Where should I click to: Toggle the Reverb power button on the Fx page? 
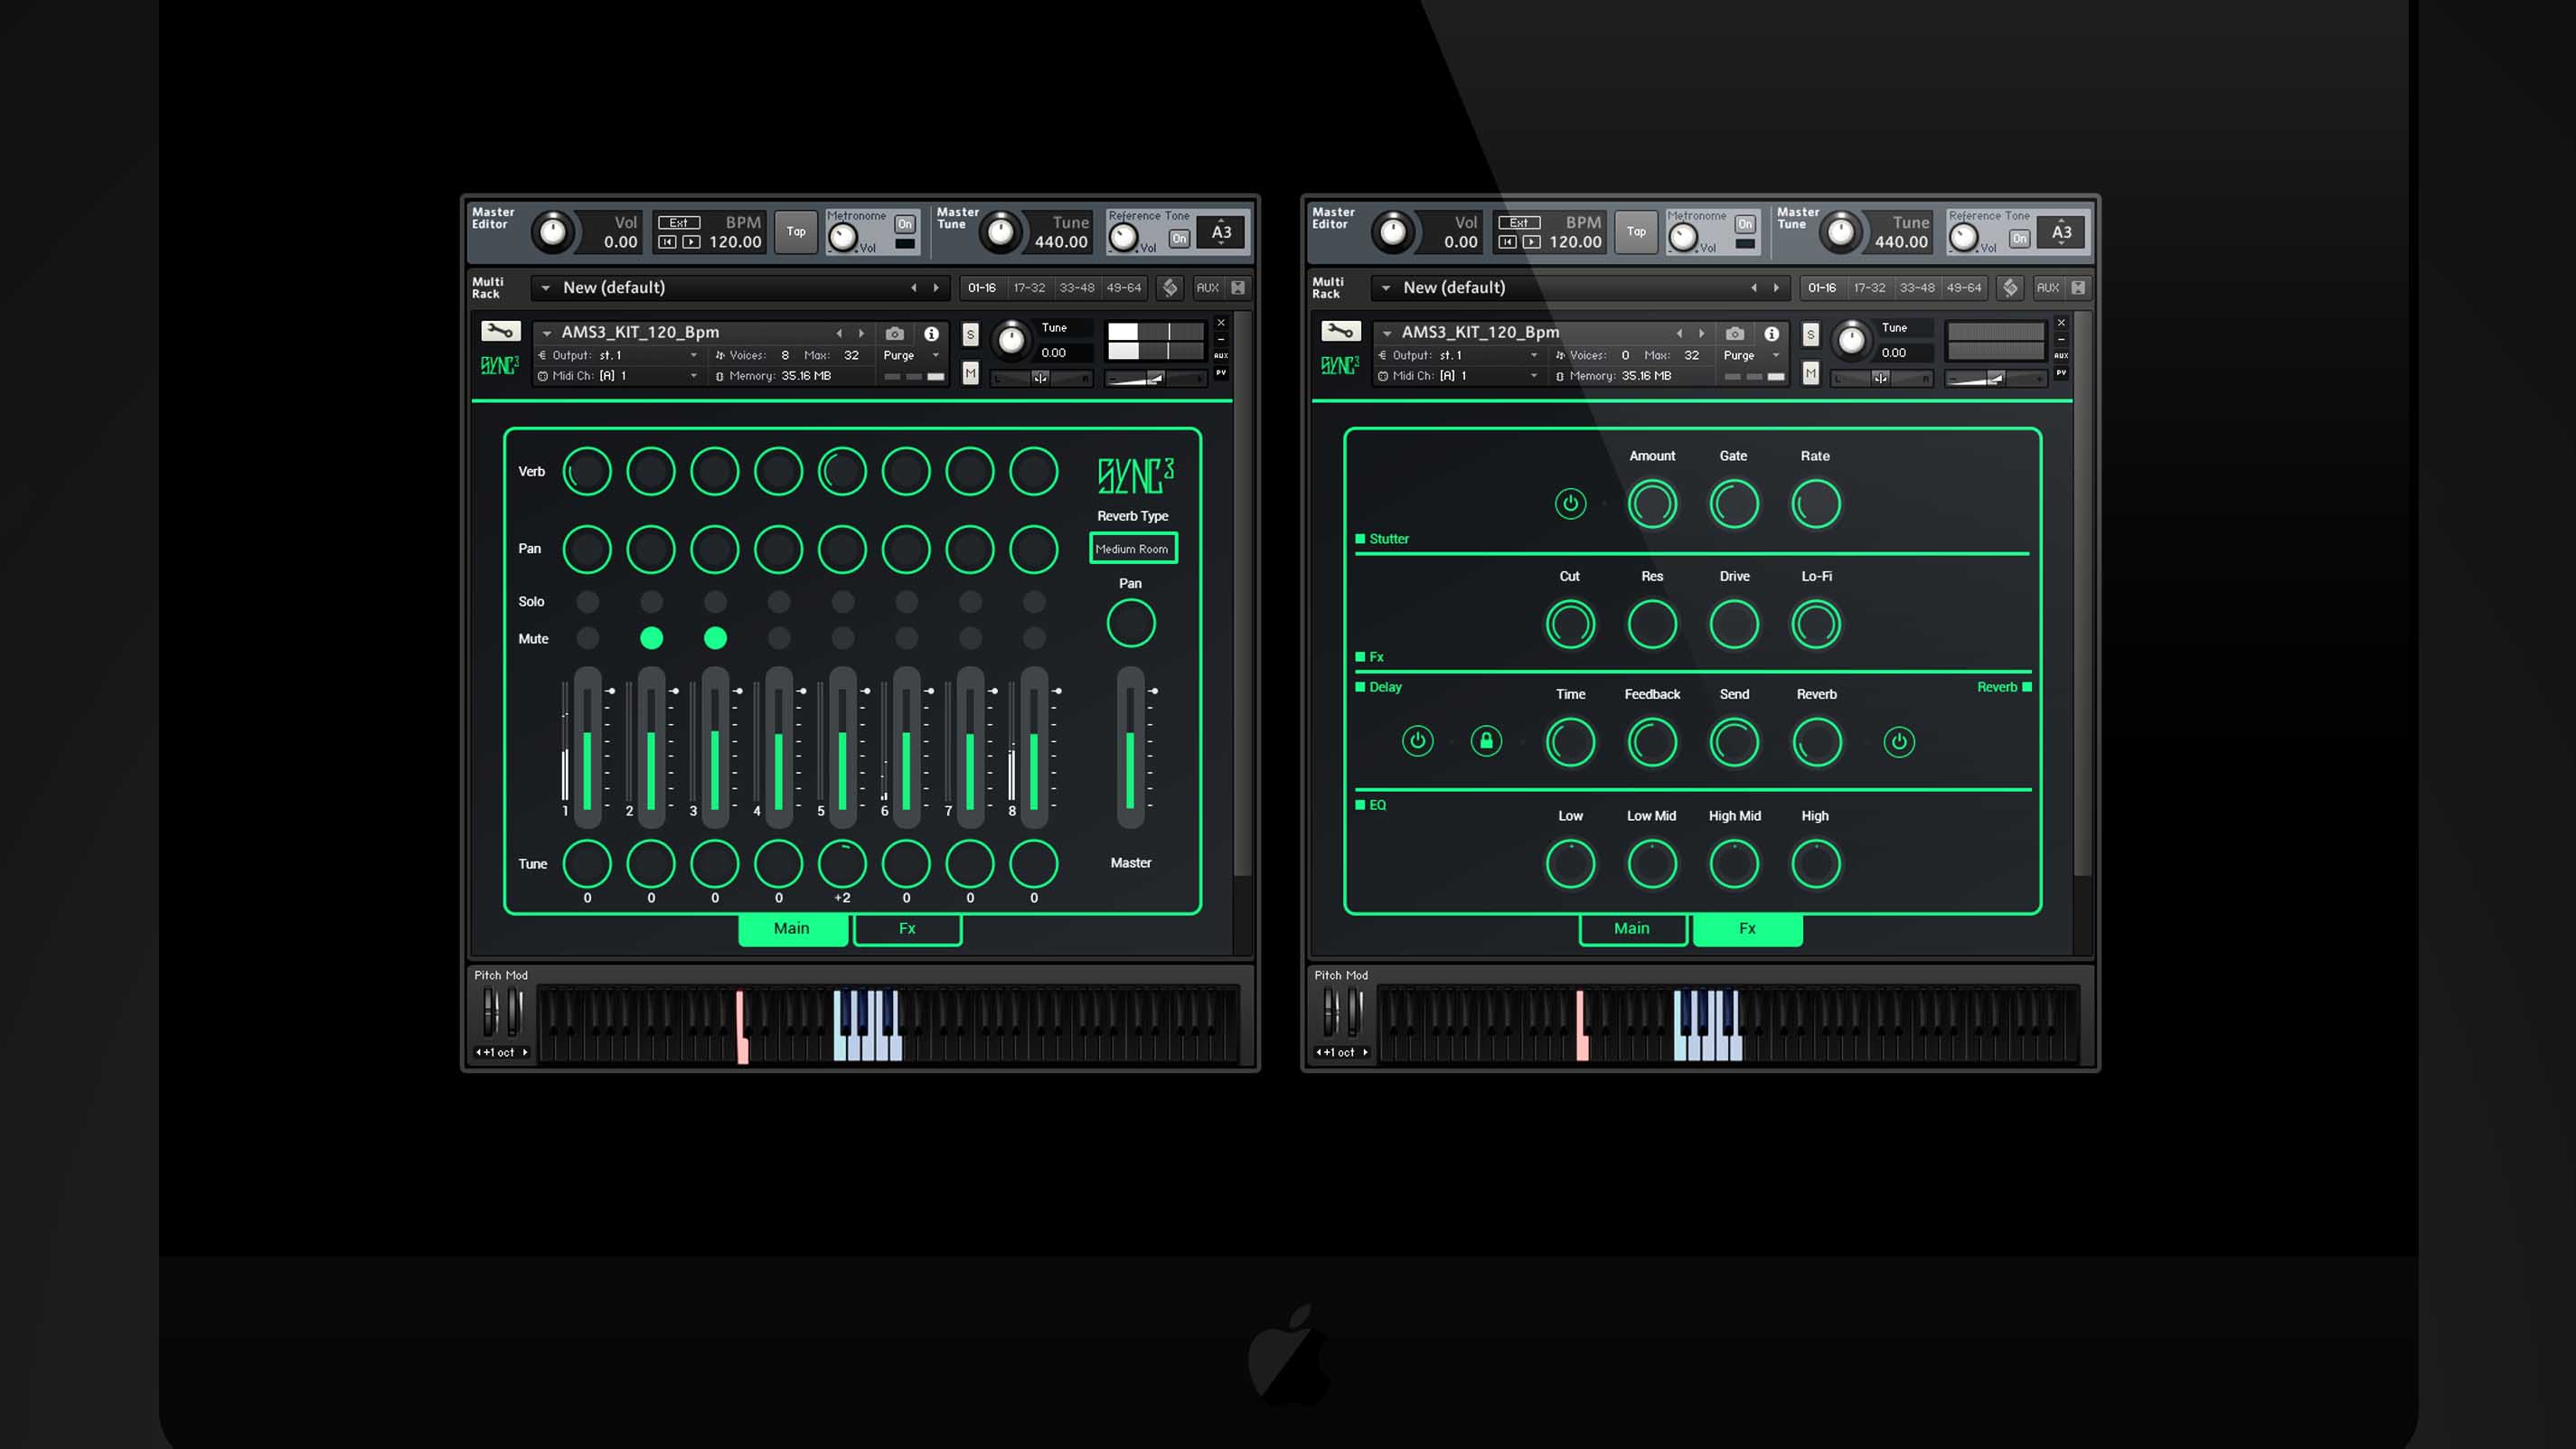pos(1898,741)
